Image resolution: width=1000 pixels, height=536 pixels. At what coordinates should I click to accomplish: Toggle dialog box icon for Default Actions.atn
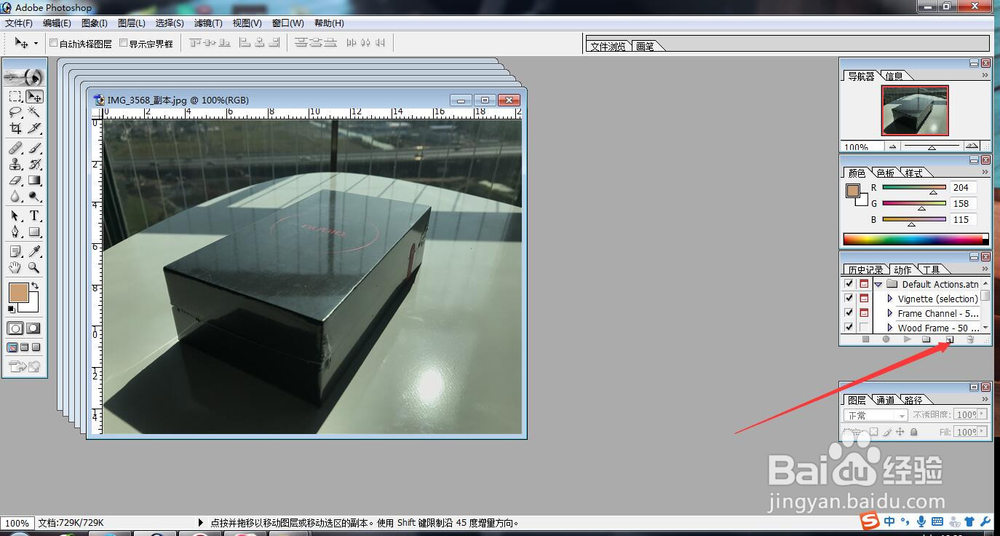864,284
